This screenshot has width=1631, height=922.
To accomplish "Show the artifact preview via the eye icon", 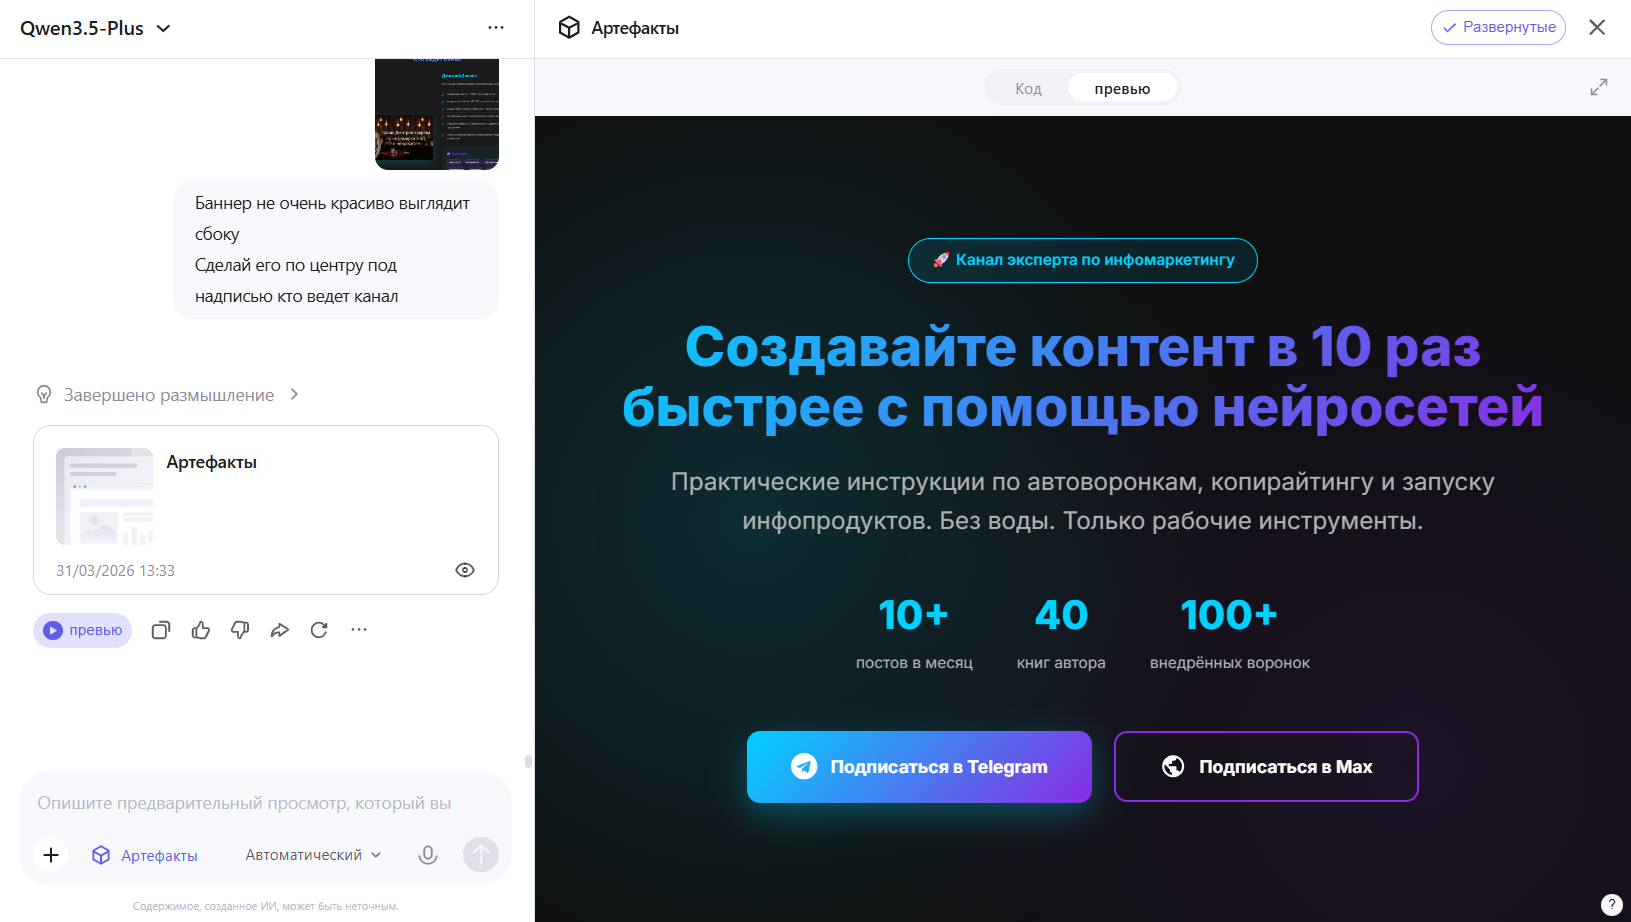I will click(464, 569).
